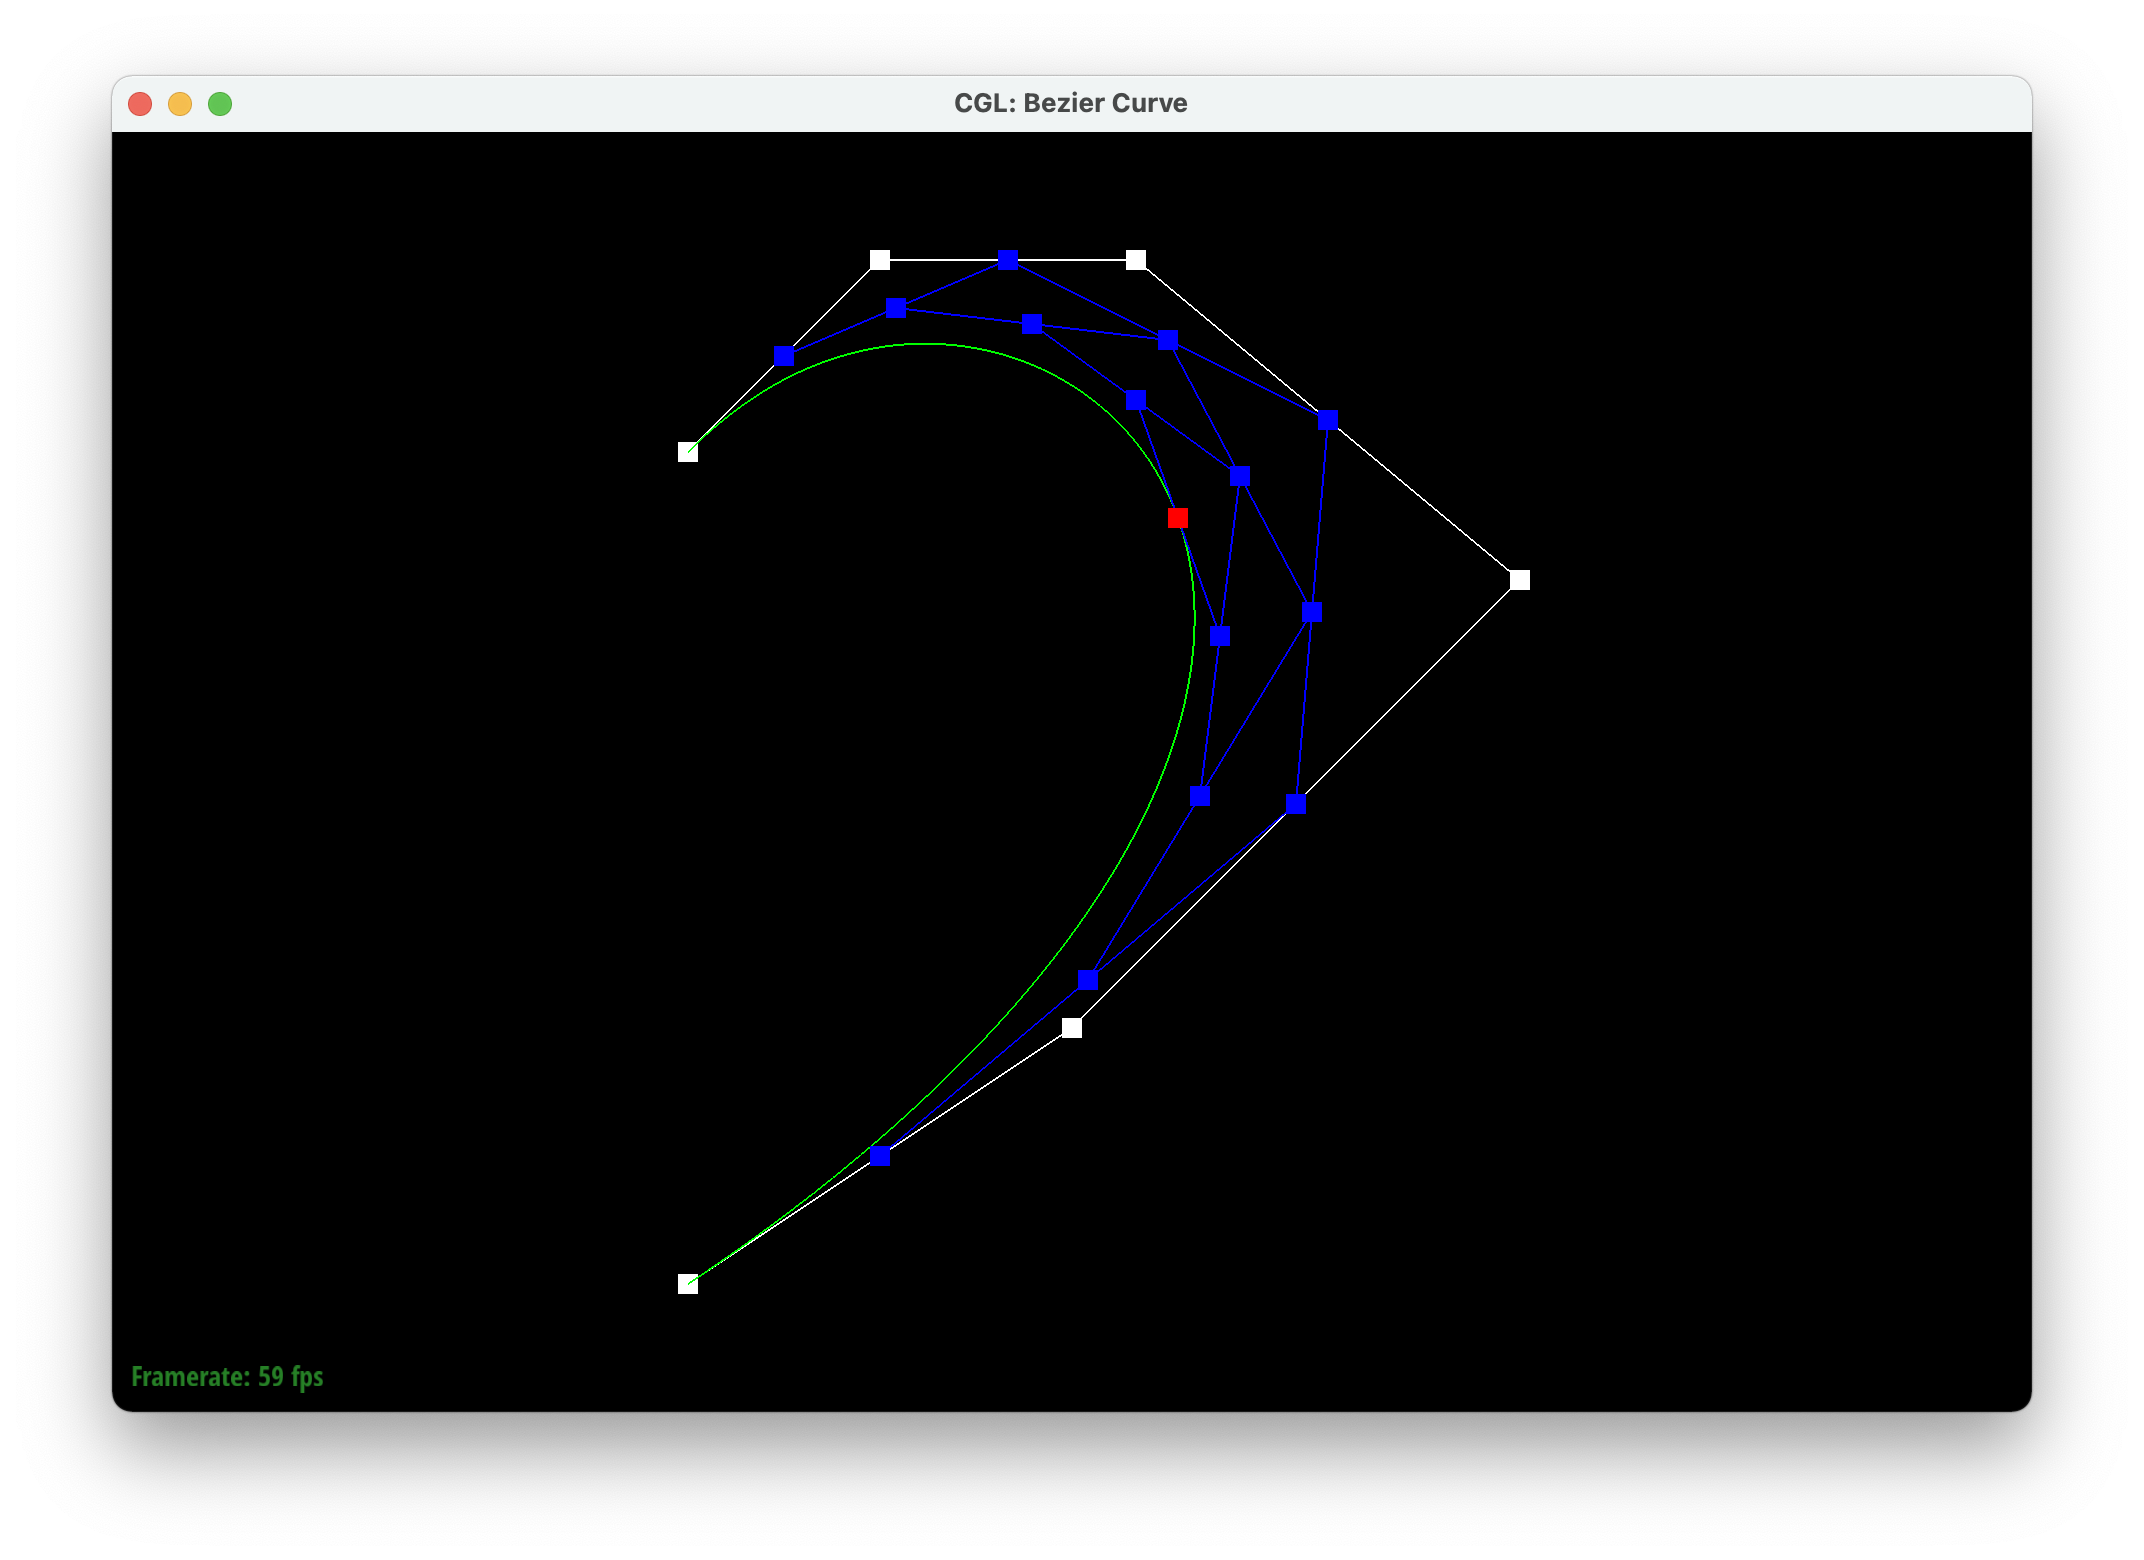Image resolution: width=2144 pixels, height=1560 pixels.
Task: Click the lowest blue point near curve's bottom
Action: pyautogui.click(x=880, y=1156)
